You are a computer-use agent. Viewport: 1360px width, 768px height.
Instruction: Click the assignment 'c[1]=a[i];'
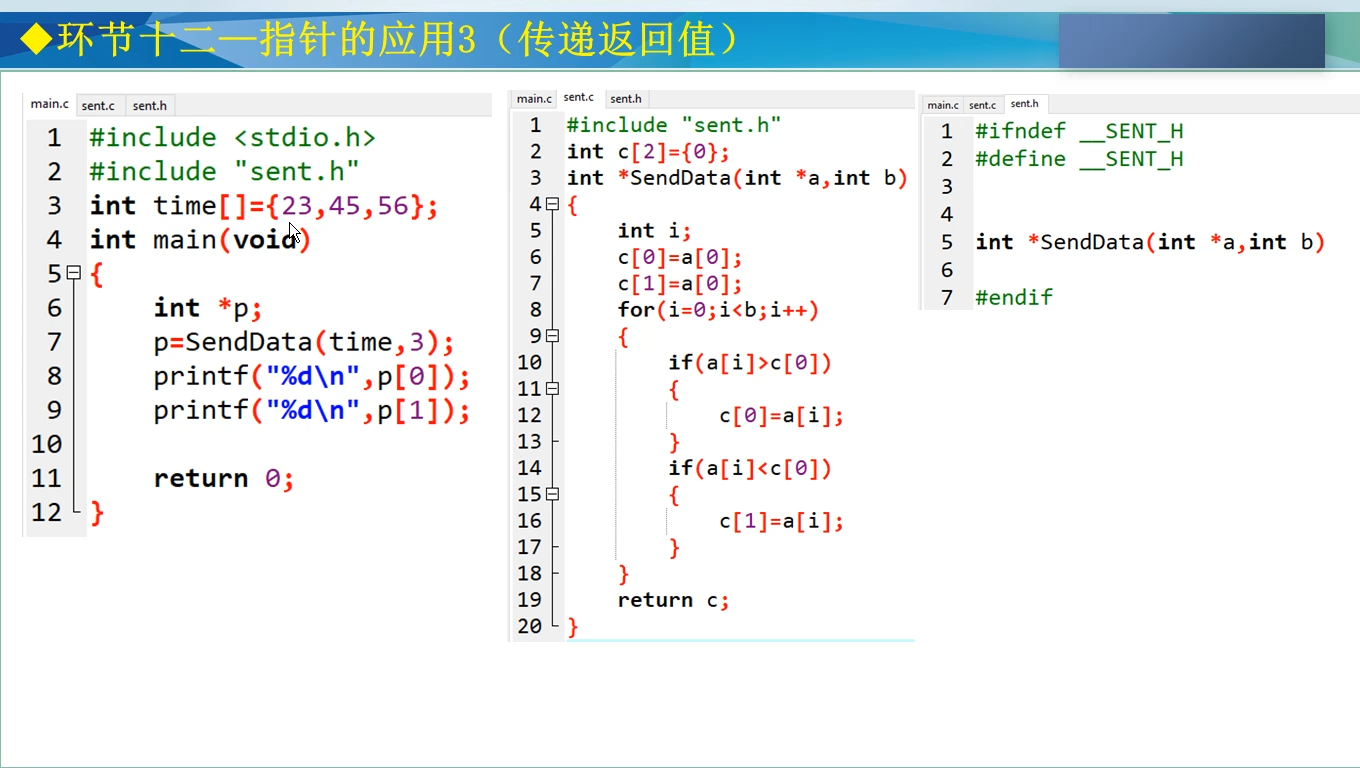782,521
